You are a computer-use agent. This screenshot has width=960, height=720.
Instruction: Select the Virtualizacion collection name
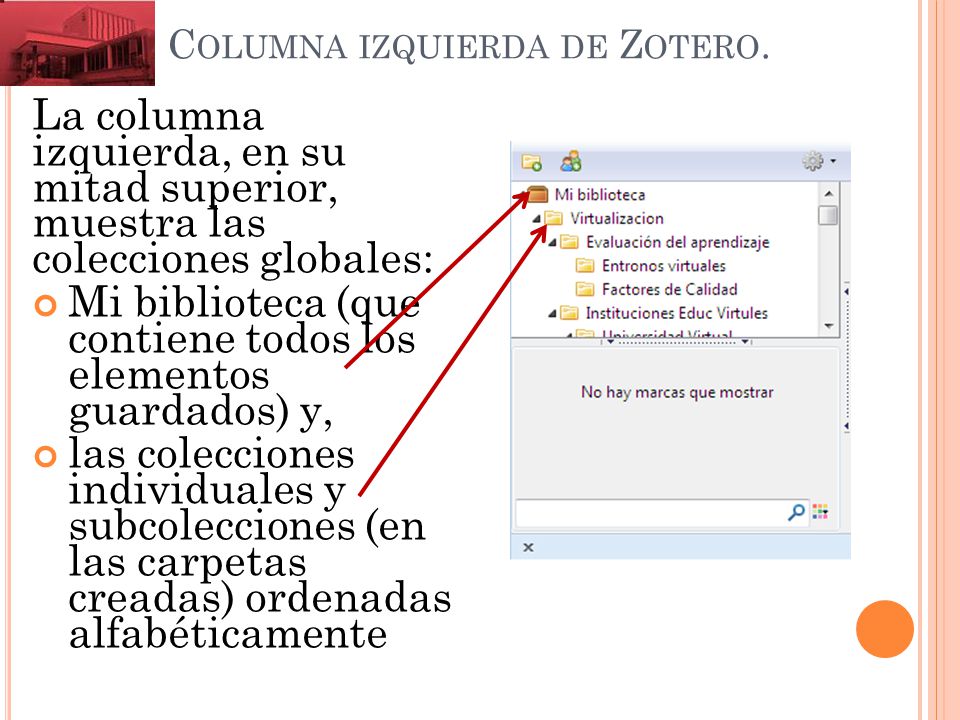point(617,219)
